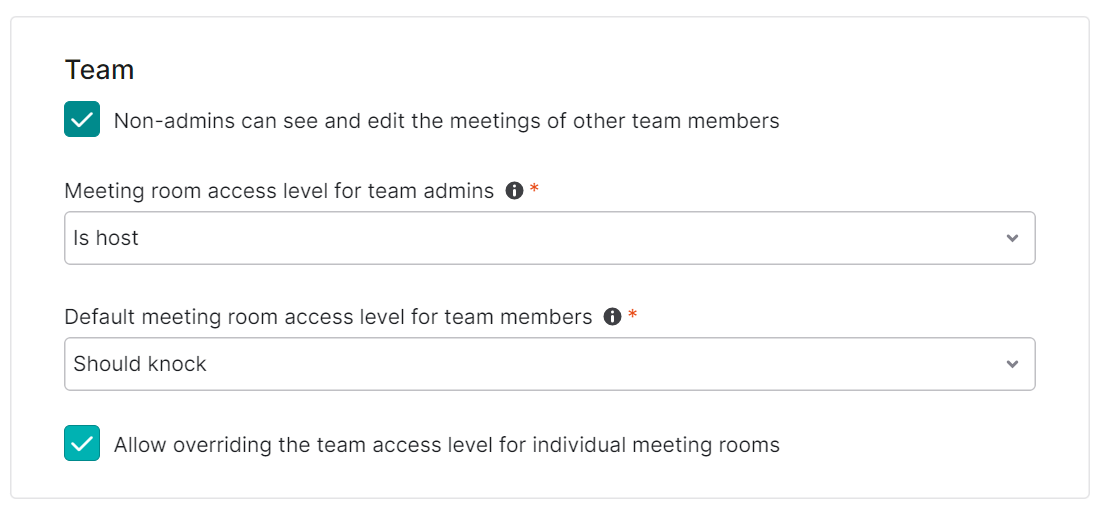Expand the default team members access dropdown
The image size is (1105, 513).
550,364
